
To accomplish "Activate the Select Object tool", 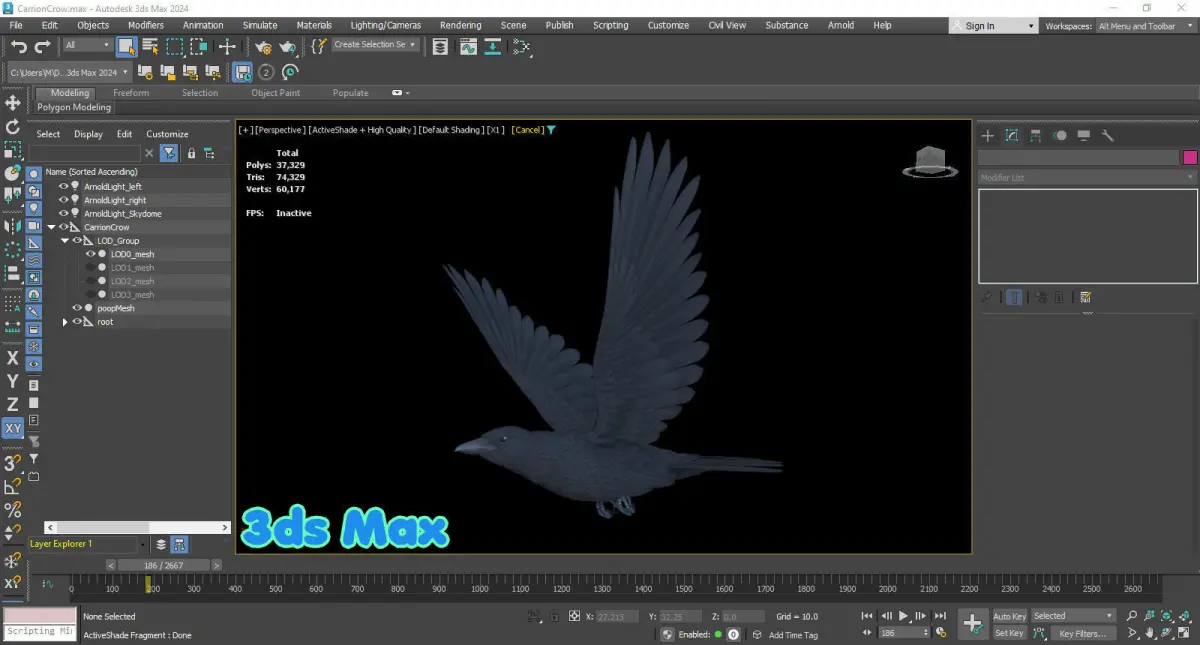I will [126, 45].
